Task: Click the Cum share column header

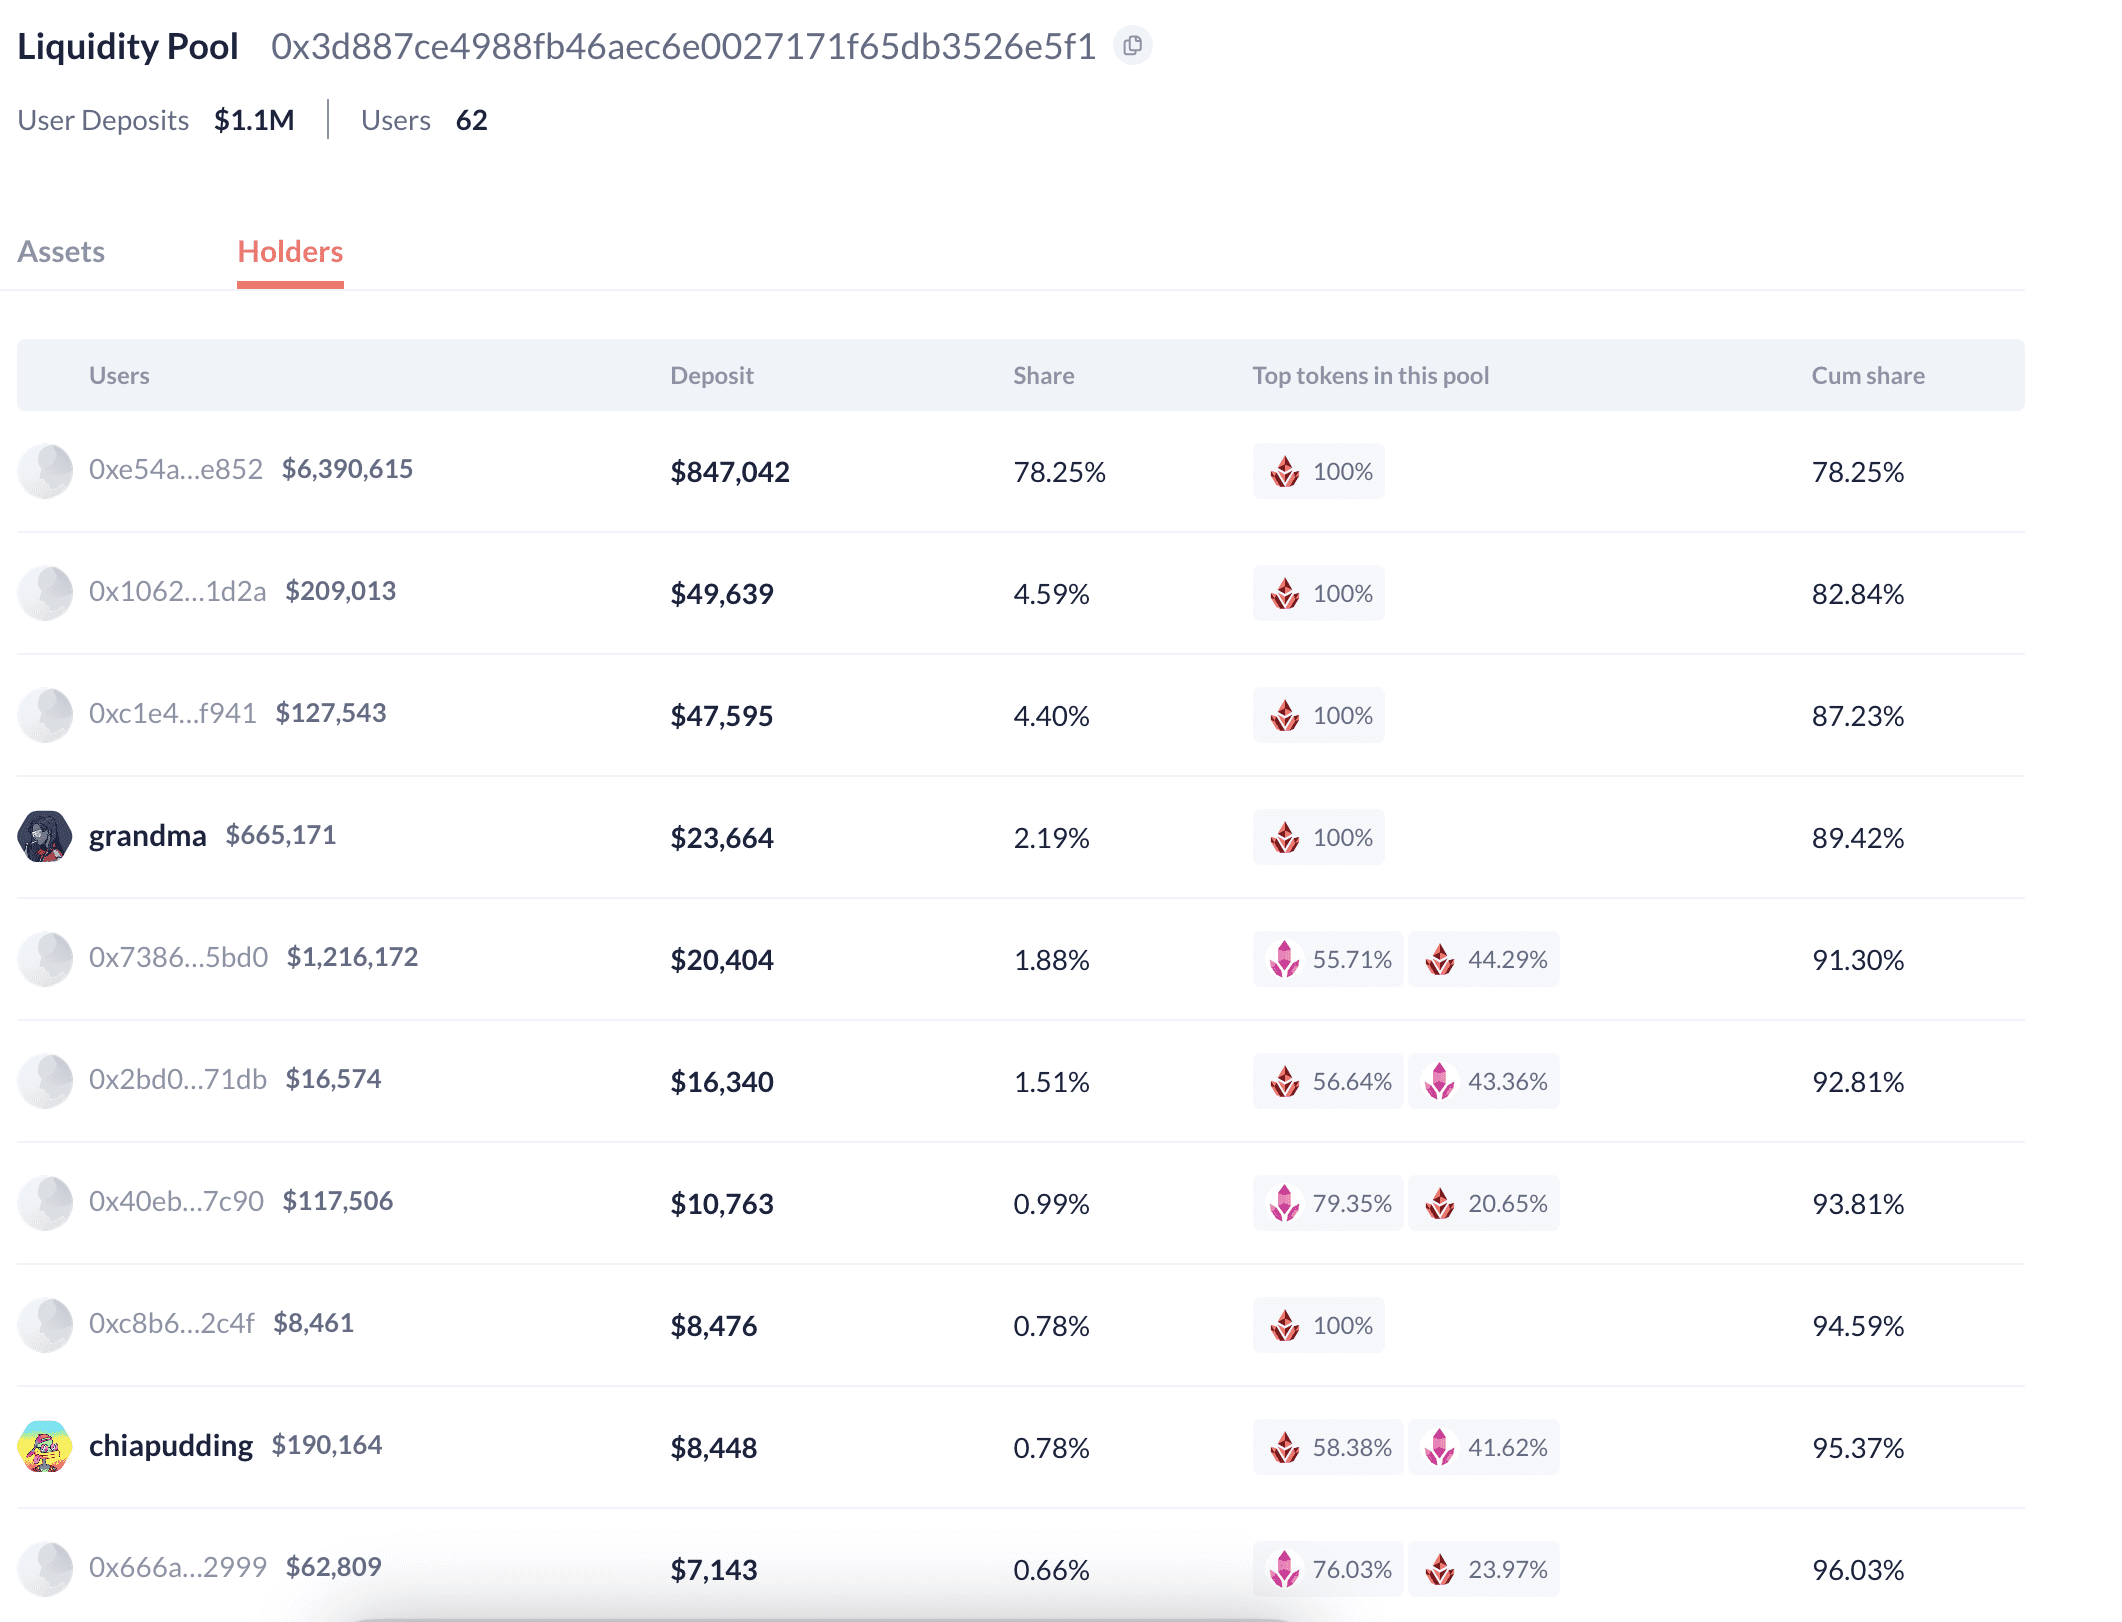Action: coord(1867,376)
